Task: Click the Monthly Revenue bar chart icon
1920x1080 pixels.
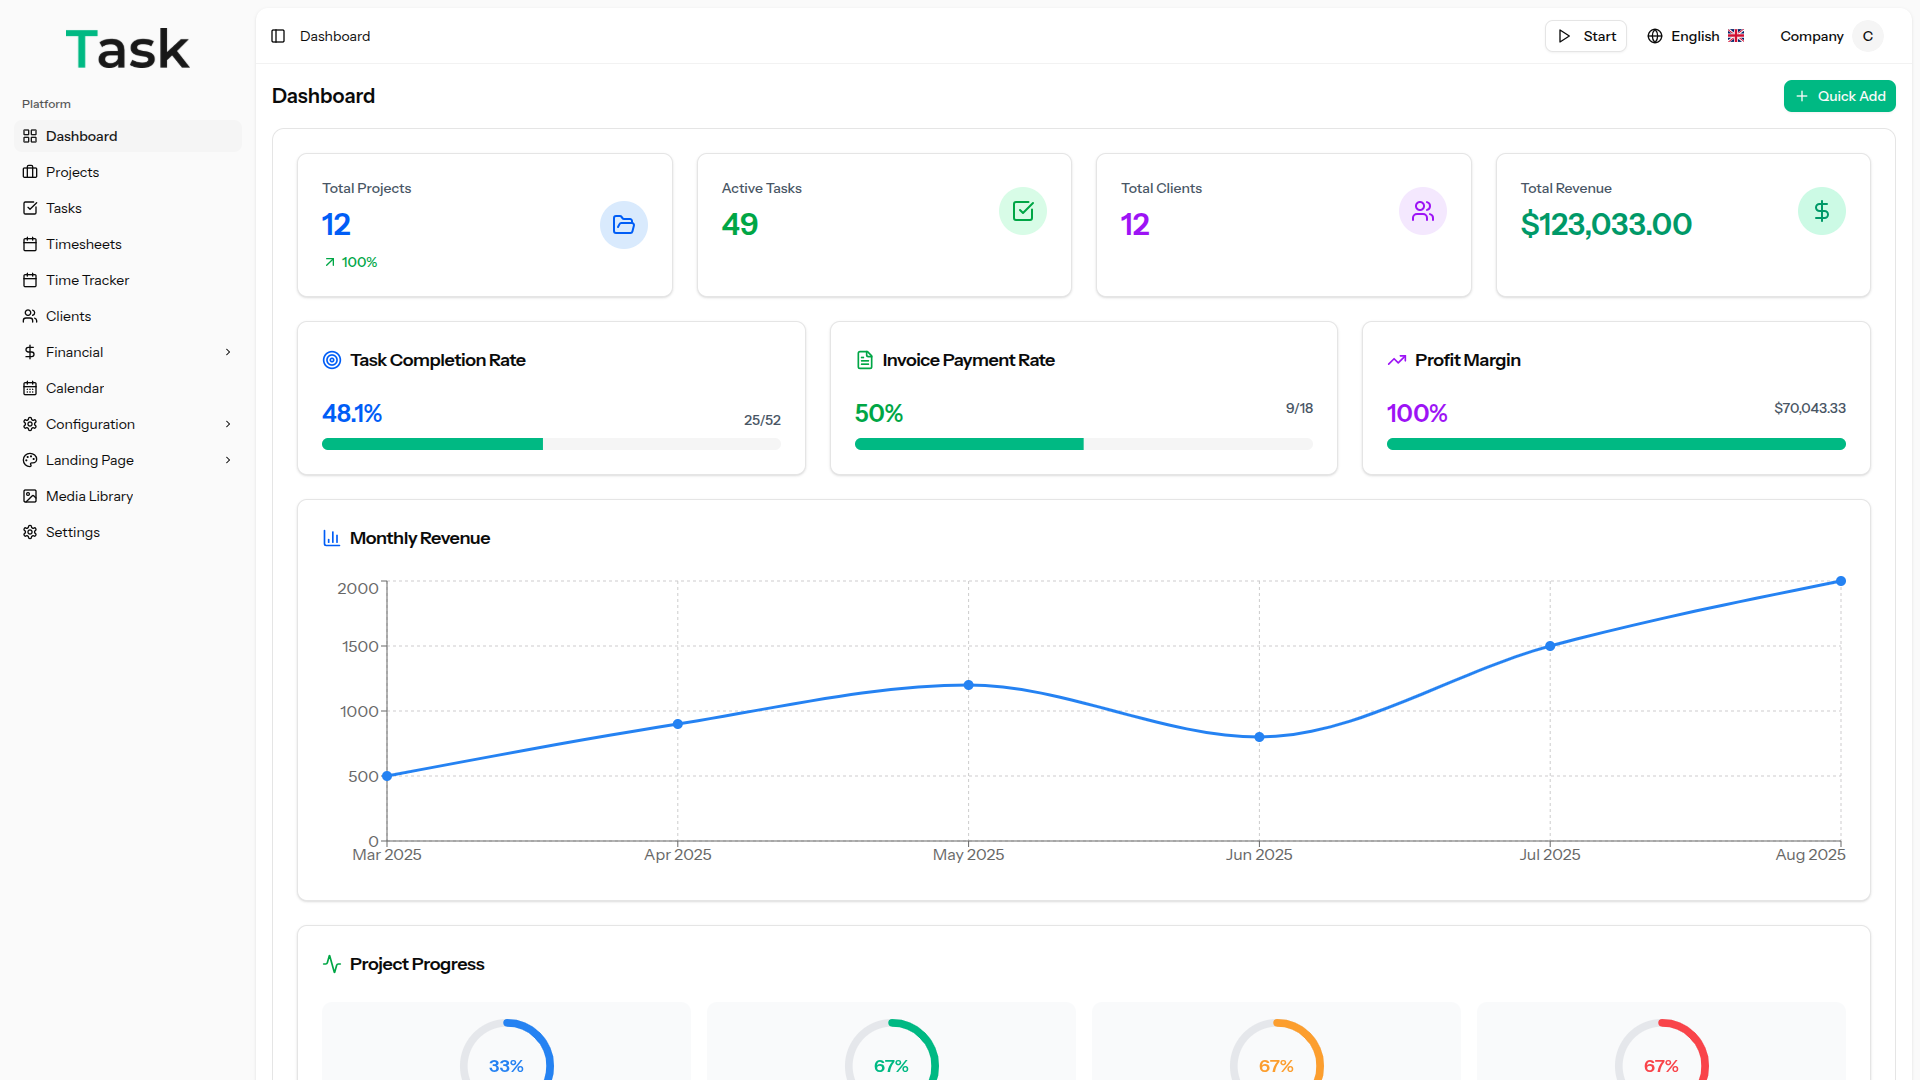Action: [332, 538]
